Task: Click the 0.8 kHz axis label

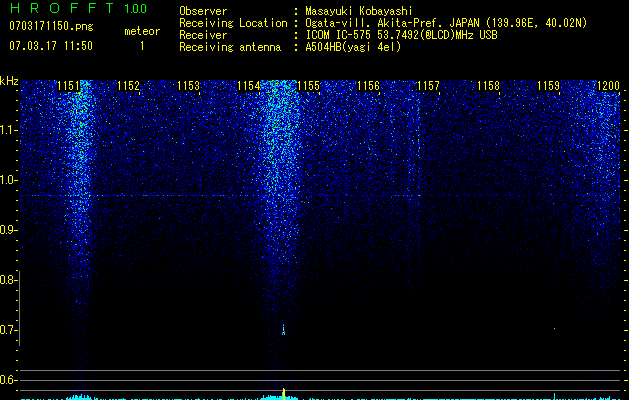Action: pyautogui.click(x=8, y=280)
